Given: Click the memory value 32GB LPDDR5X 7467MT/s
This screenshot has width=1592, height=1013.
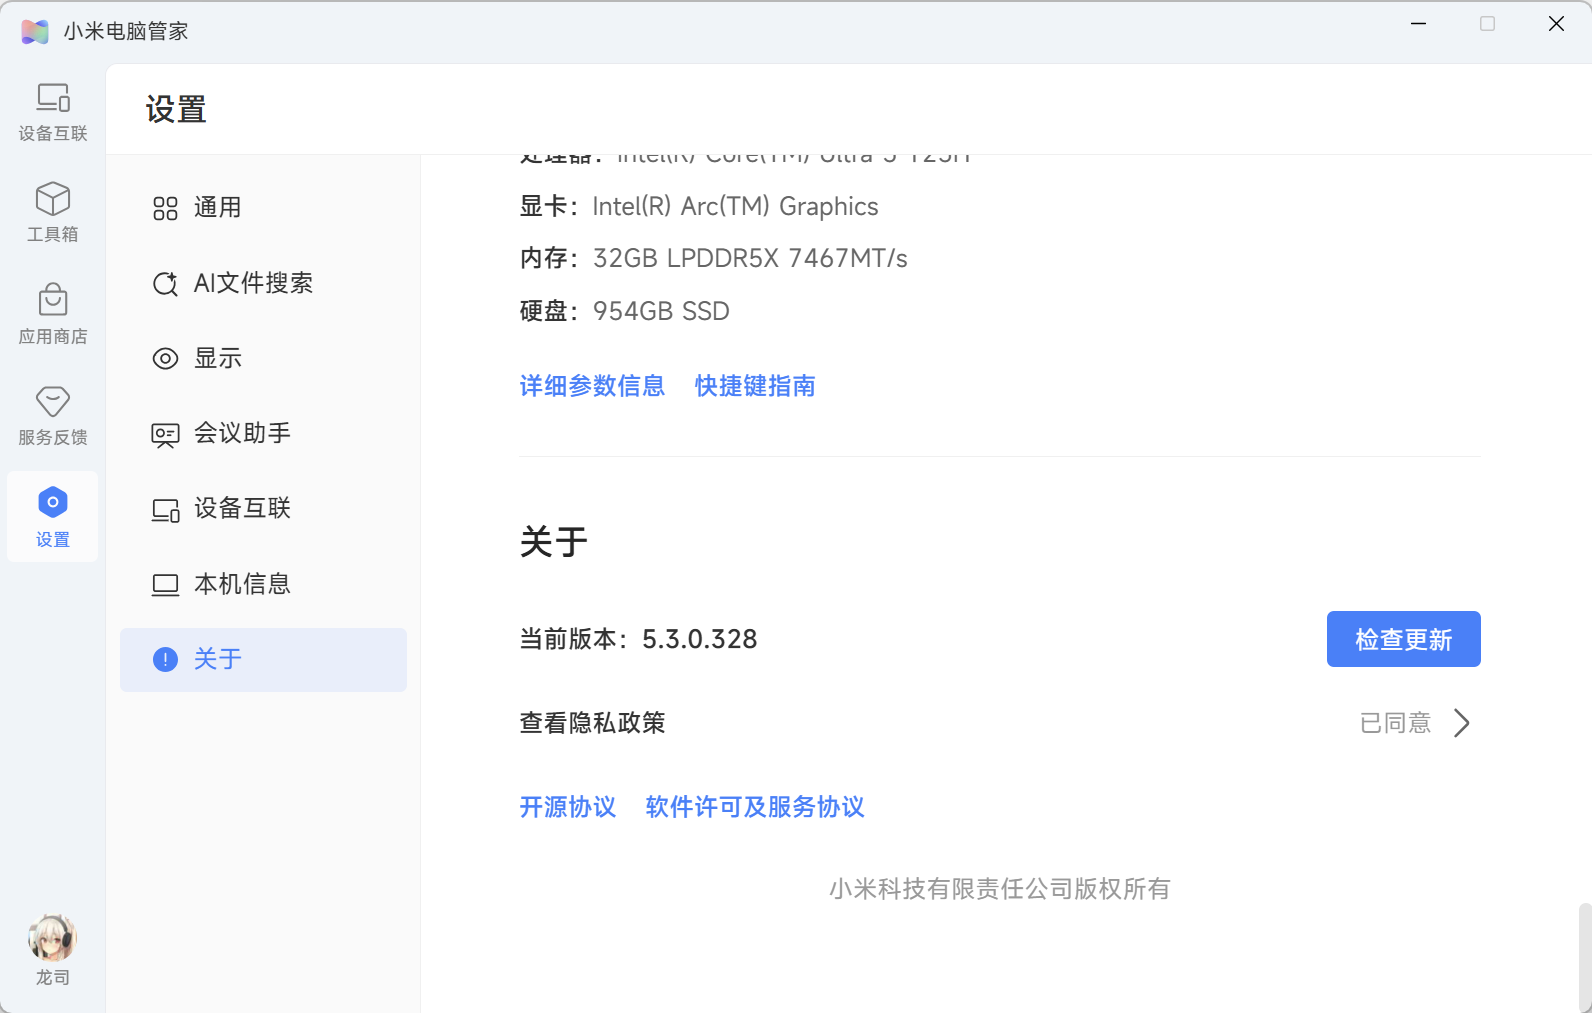Looking at the screenshot, I should pyautogui.click(x=750, y=259).
